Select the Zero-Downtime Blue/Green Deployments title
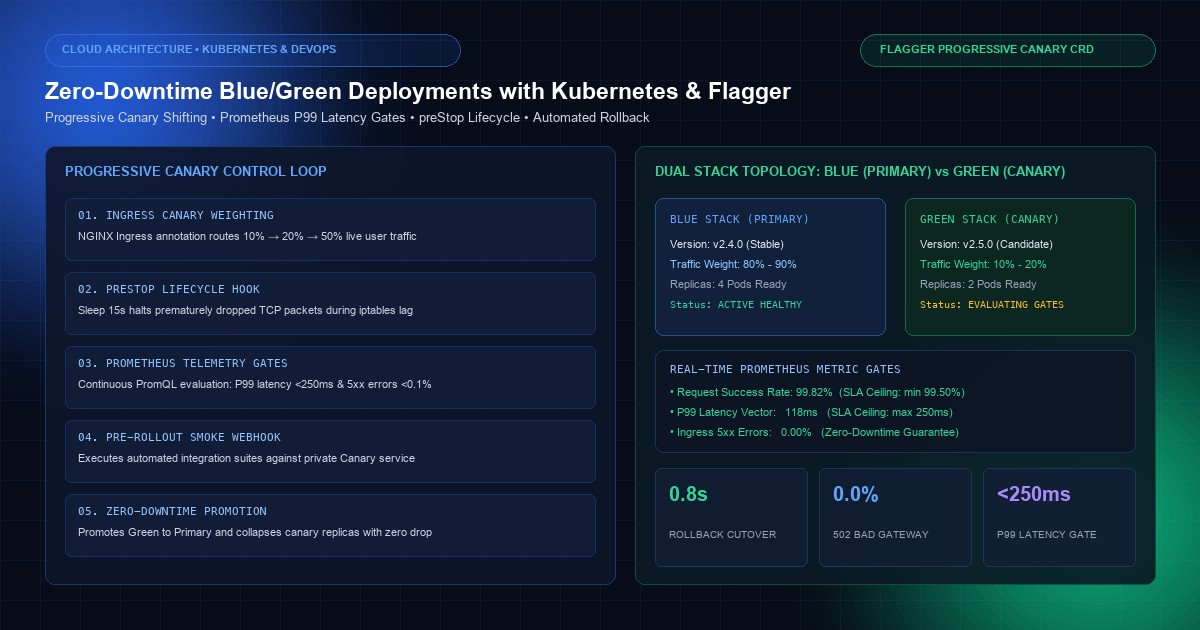Viewport: 1200px width, 630px height. point(418,92)
